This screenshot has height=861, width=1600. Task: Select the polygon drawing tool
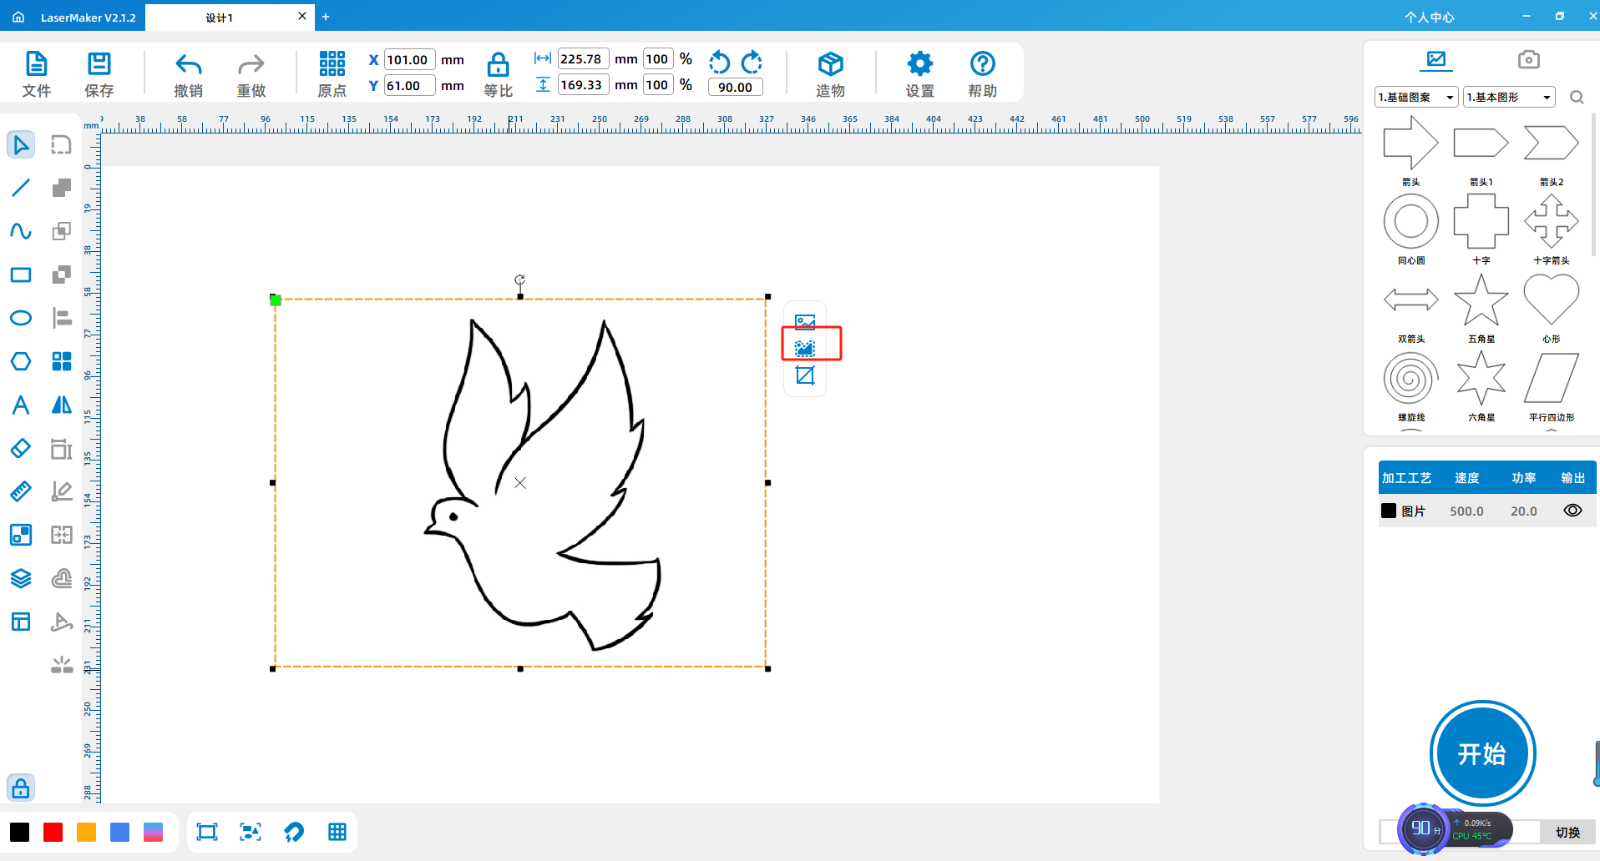[20, 361]
